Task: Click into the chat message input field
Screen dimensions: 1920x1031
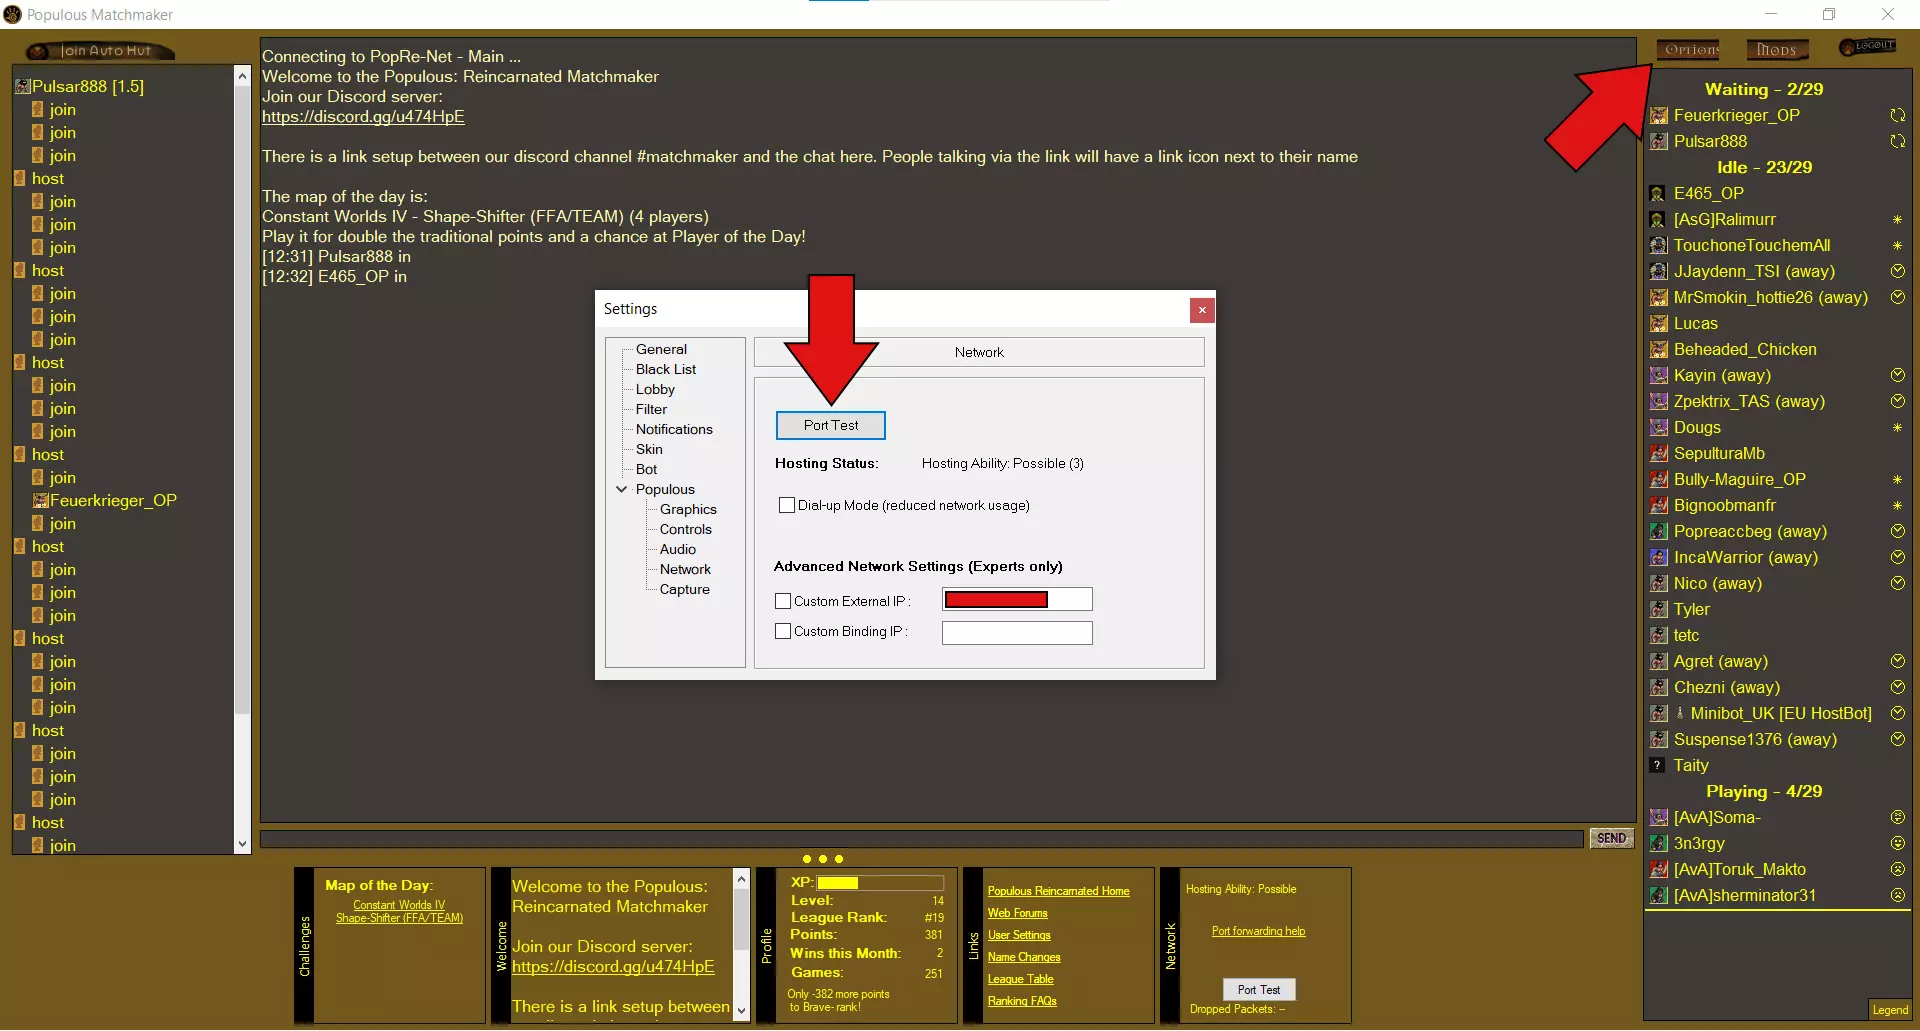Action: [922, 839]
